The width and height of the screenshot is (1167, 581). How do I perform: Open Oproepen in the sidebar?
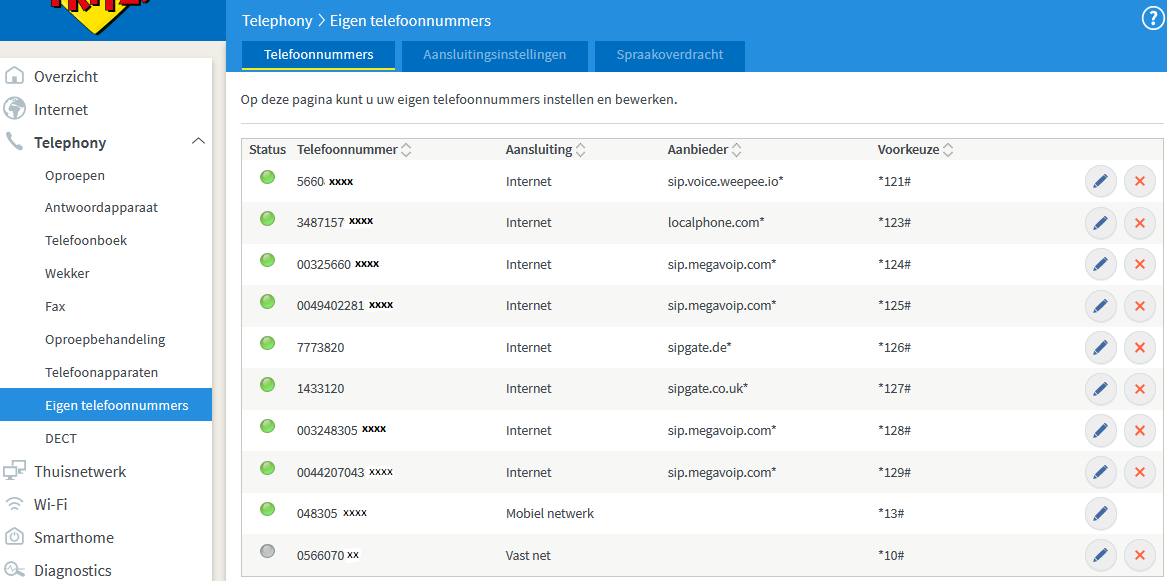(x=75, y=175)
